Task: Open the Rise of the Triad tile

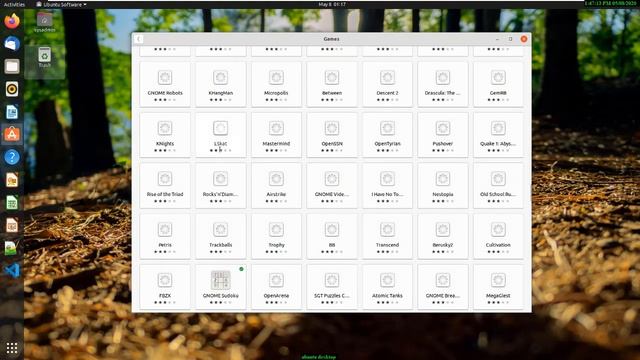Action: pyautogui.click(x=165, y=186)
